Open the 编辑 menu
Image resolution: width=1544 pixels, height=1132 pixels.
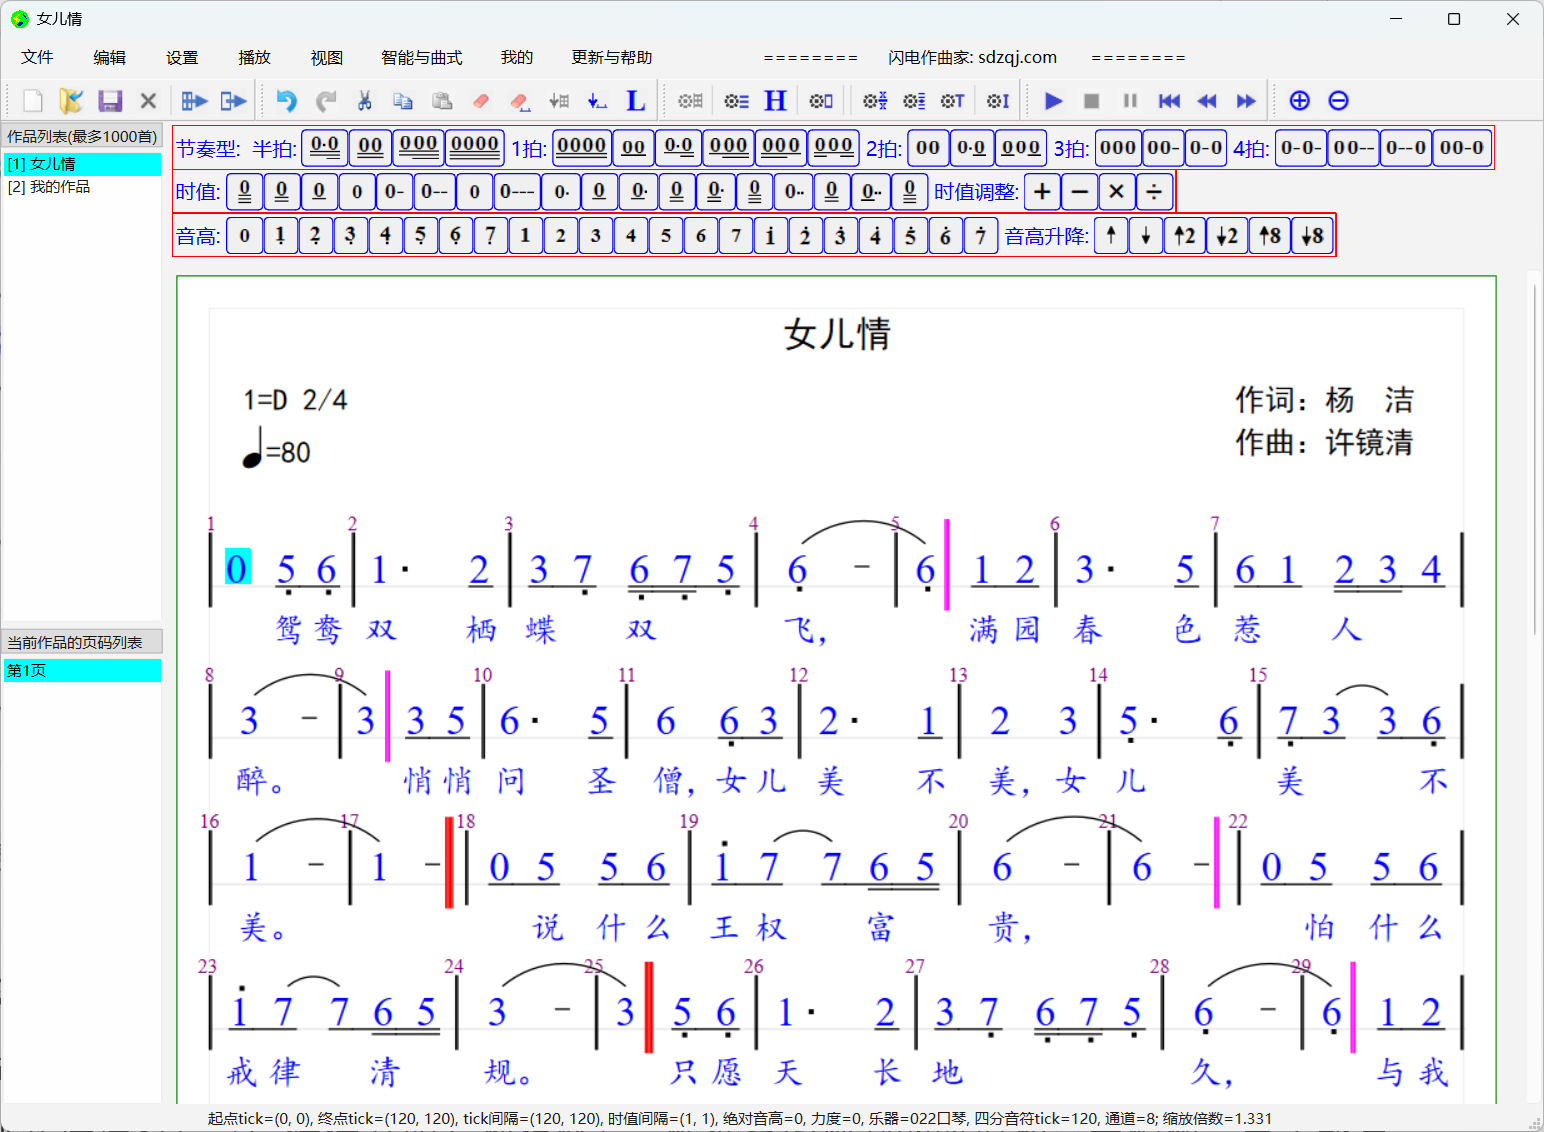(x=109, y=57)
